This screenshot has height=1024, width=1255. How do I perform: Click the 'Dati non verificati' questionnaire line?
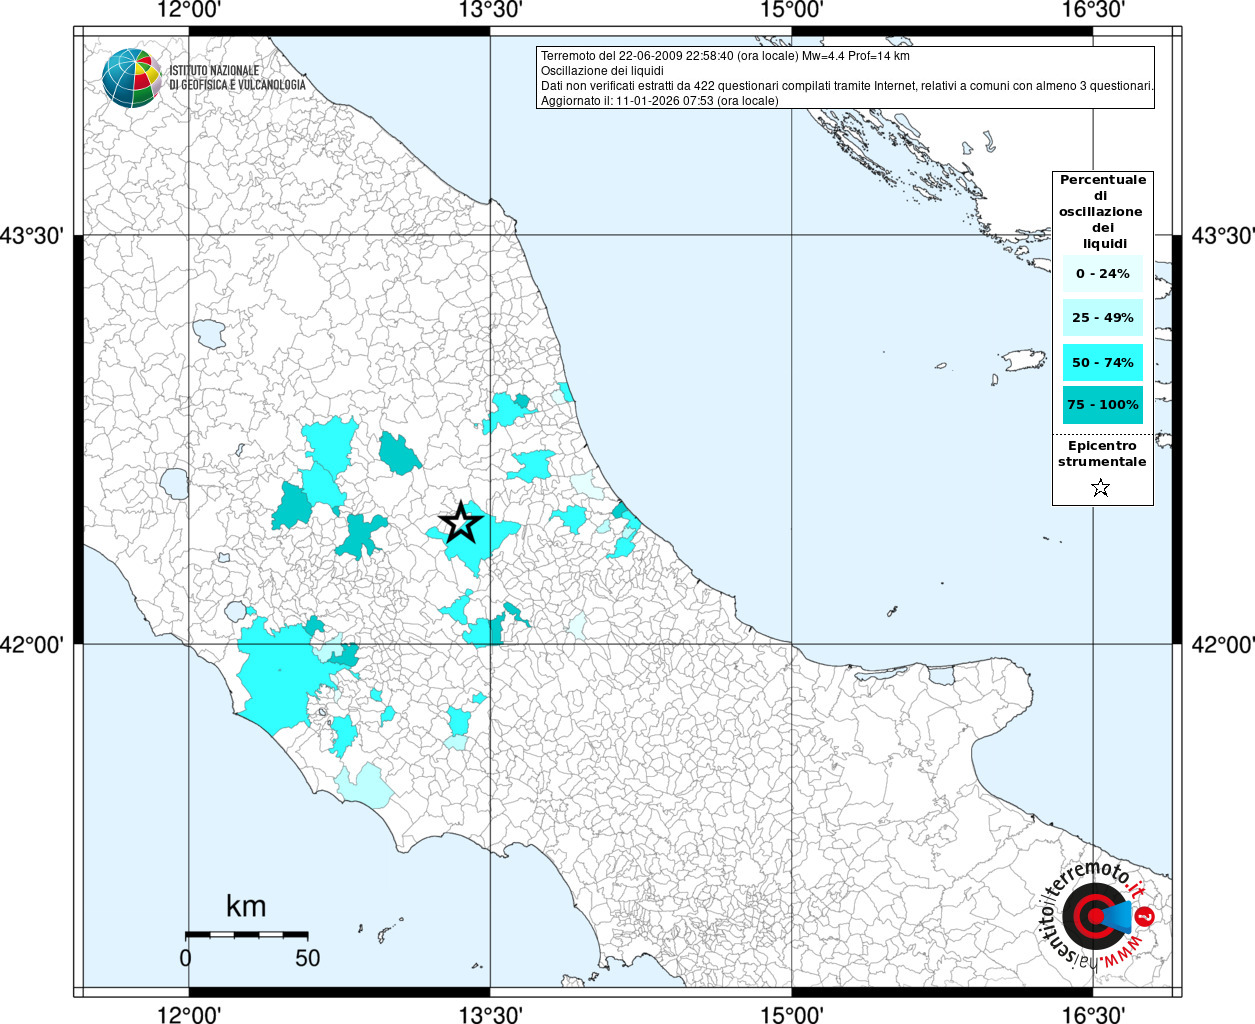847,86
